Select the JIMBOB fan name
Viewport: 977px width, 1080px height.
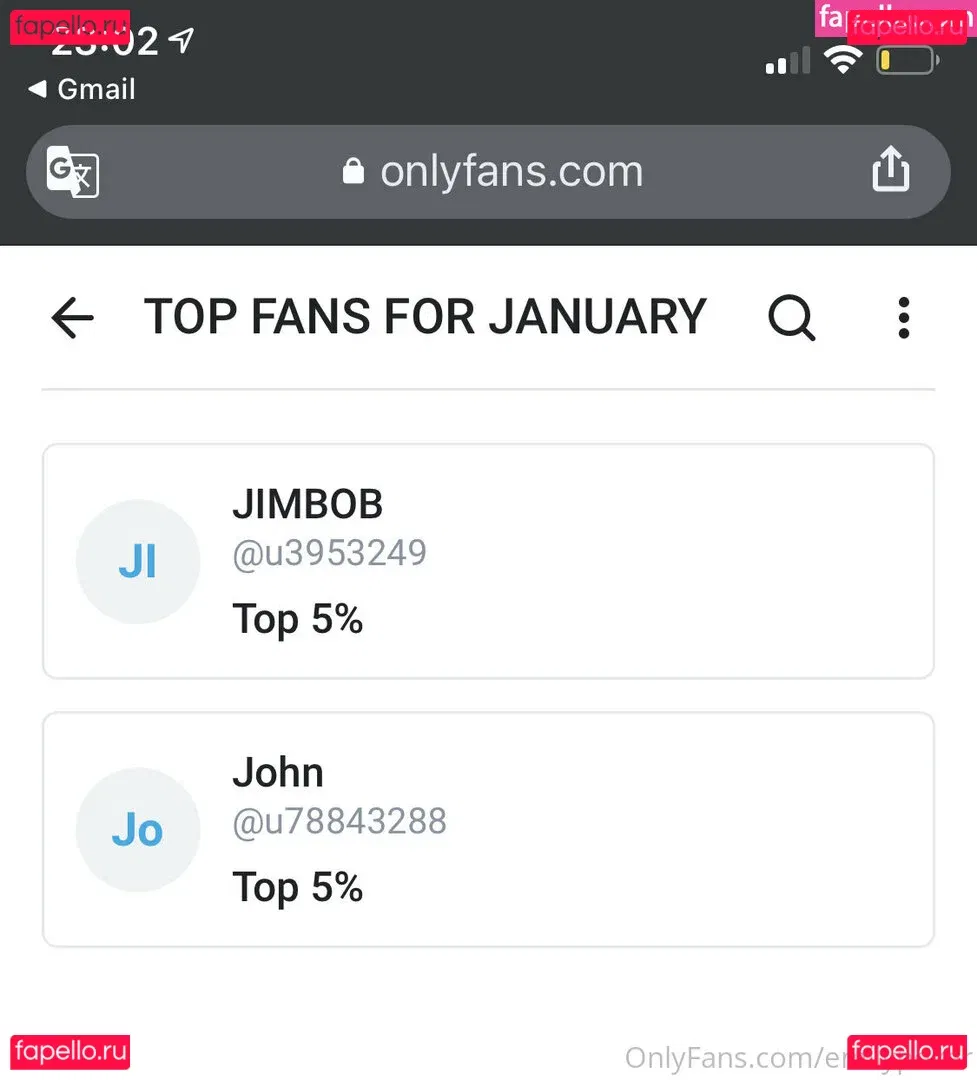pyautogui.click(x=307, y=505)
